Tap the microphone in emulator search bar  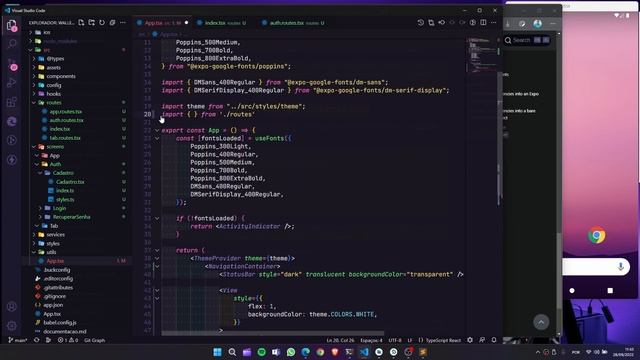click(x=620, y=267)
